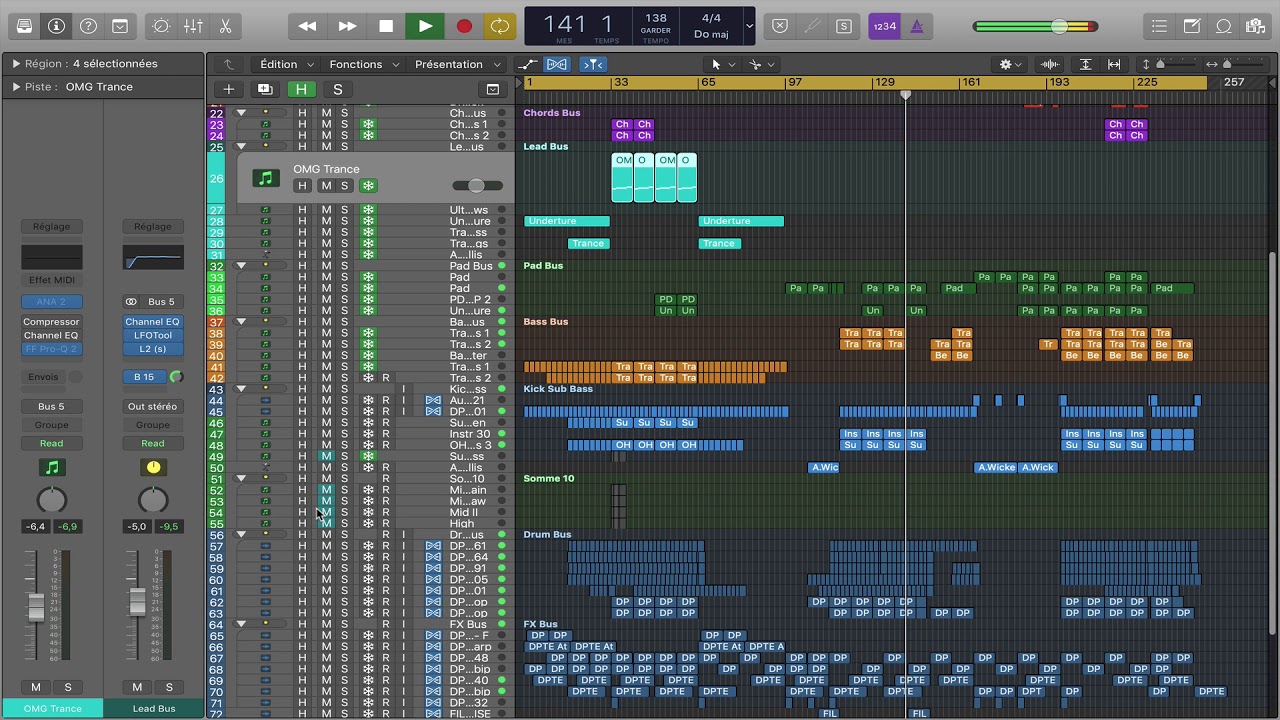Image resolution: width=1280 pixels, height=720 pixels.
Task: Expand the Piste inspector section
Action: pos(16,87)
